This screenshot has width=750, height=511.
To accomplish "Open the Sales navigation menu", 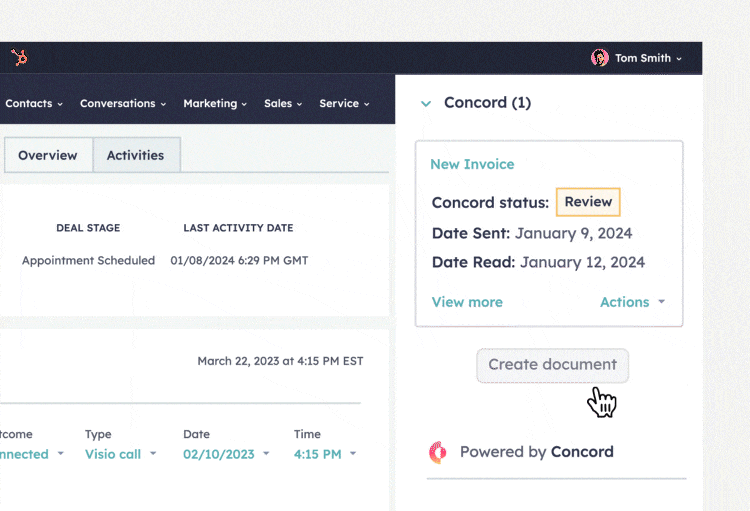I will pyautogui.click(x=284, y=103).
